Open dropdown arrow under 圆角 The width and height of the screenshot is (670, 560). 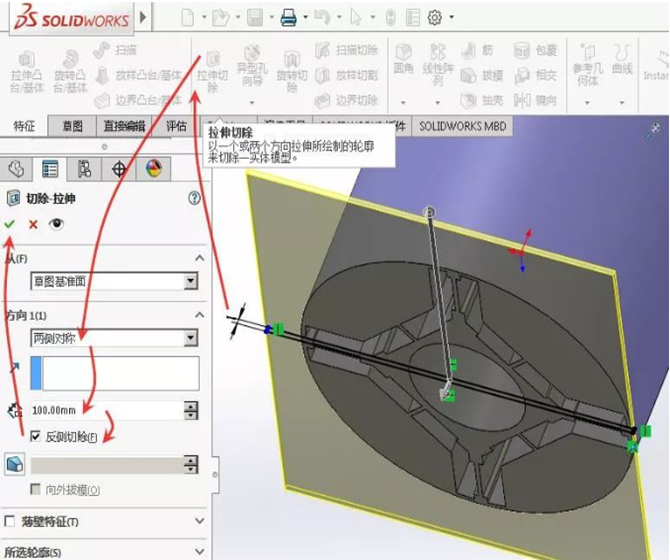[403, 103]
